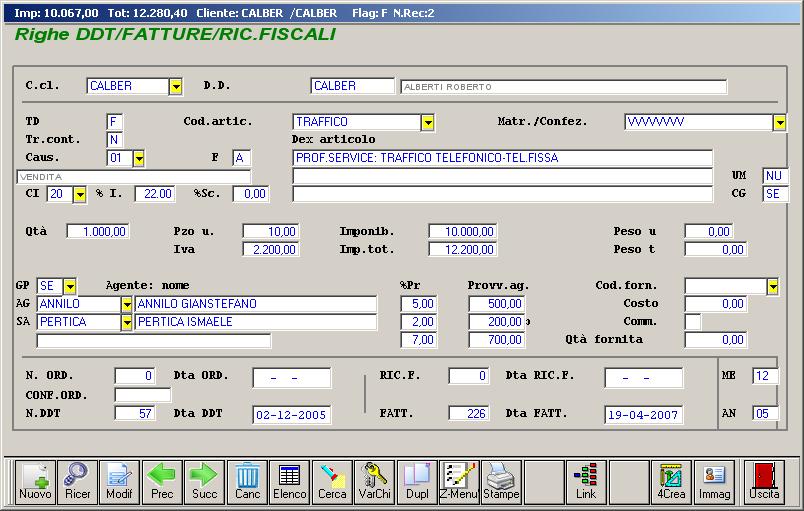804x511 pixels.
Task: Go to previous record with Prec arrow
Action: click(162, 482)
